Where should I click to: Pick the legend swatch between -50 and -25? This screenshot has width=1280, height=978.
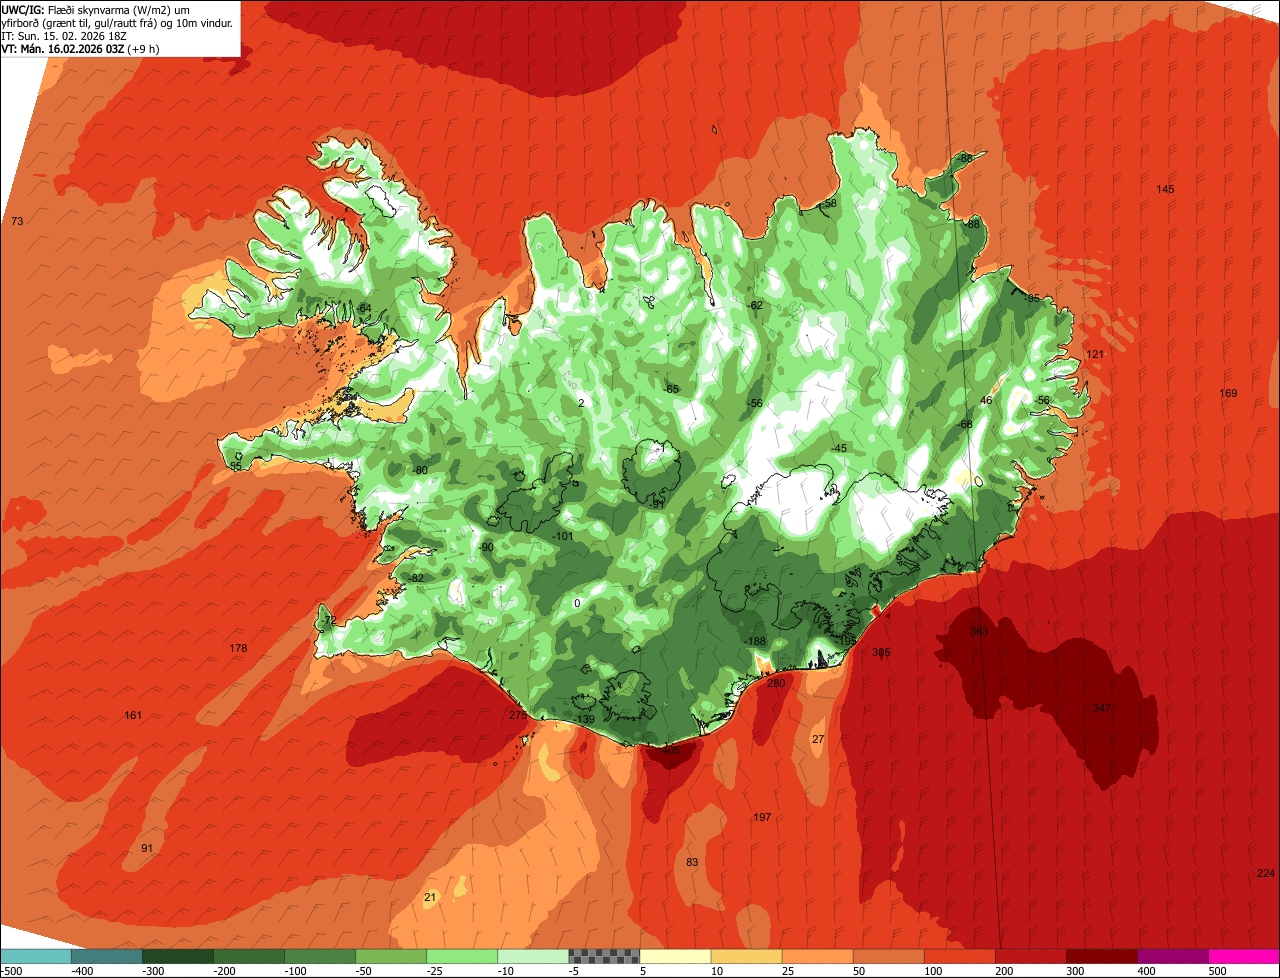coord(390,956)
